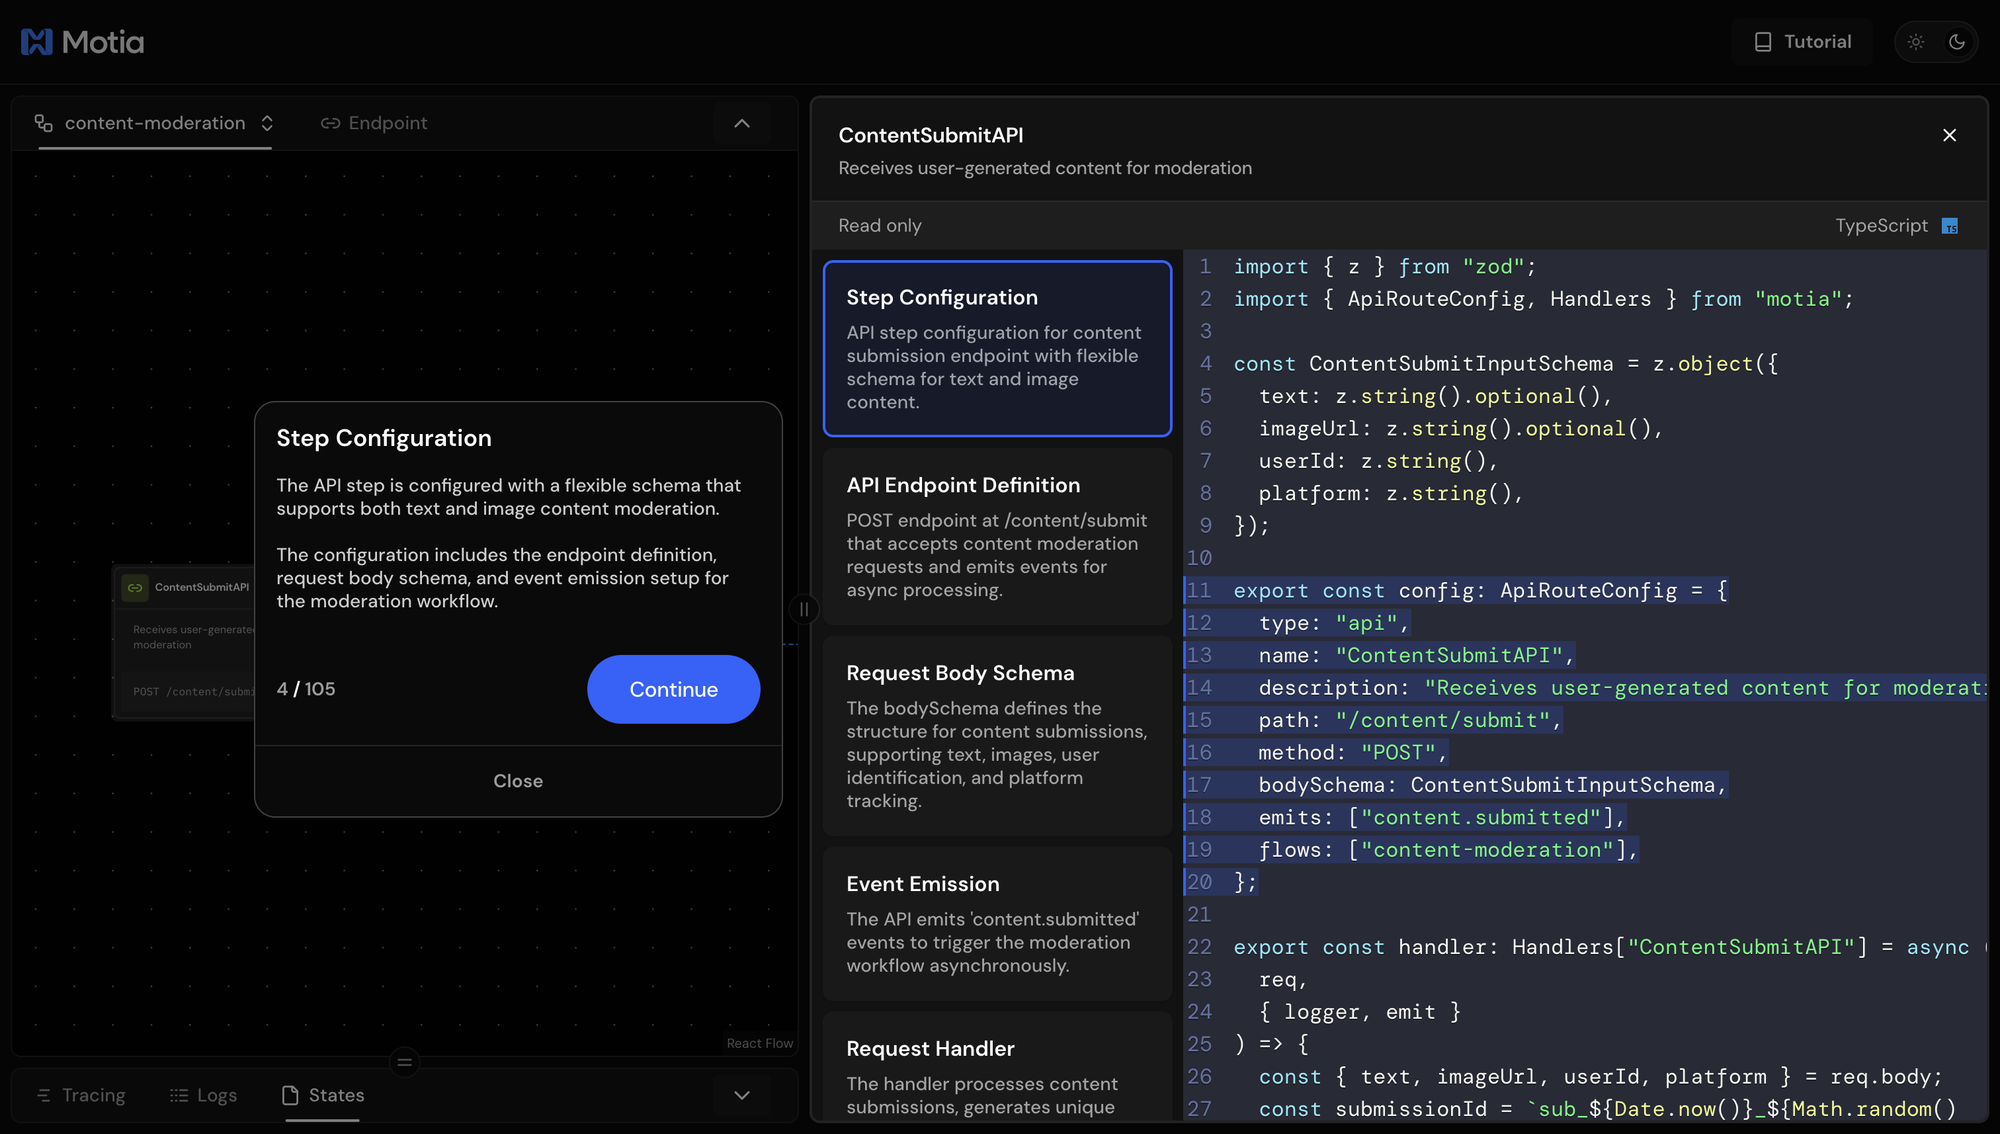Switch to light theme sun icon
The image size is (2000, 1134).
[x=1916, y=42]
